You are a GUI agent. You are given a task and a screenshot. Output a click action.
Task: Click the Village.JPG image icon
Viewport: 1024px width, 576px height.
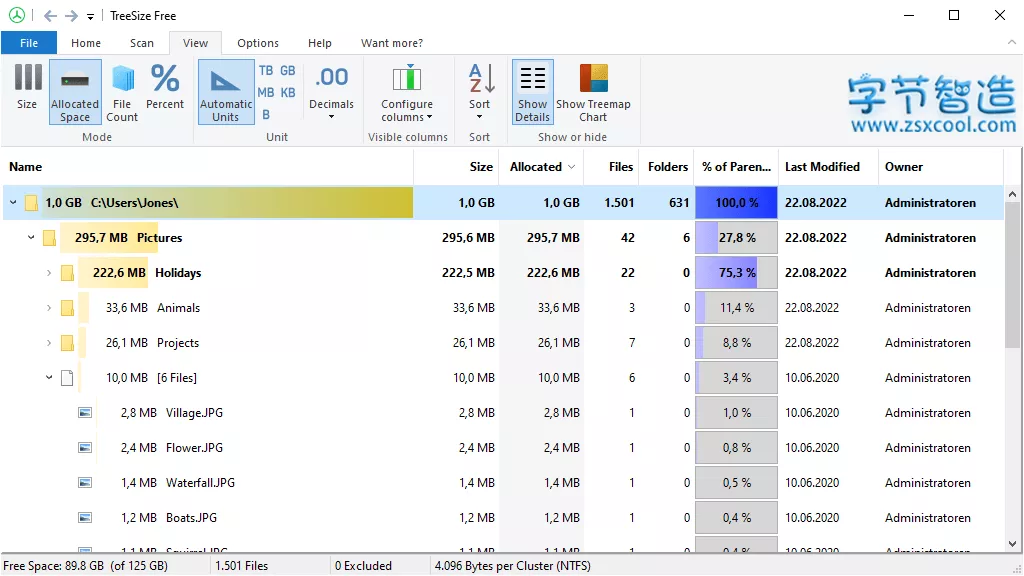coord(85,413)
